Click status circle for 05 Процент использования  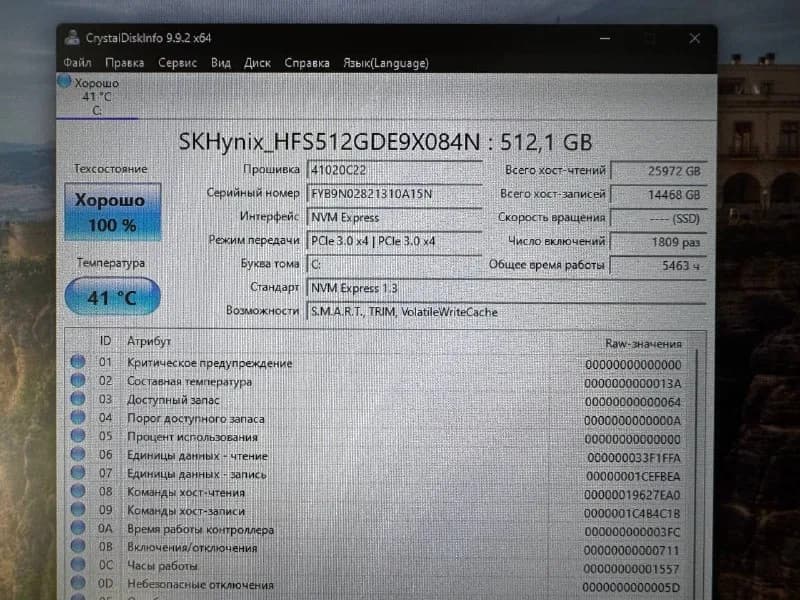(78, 436)
